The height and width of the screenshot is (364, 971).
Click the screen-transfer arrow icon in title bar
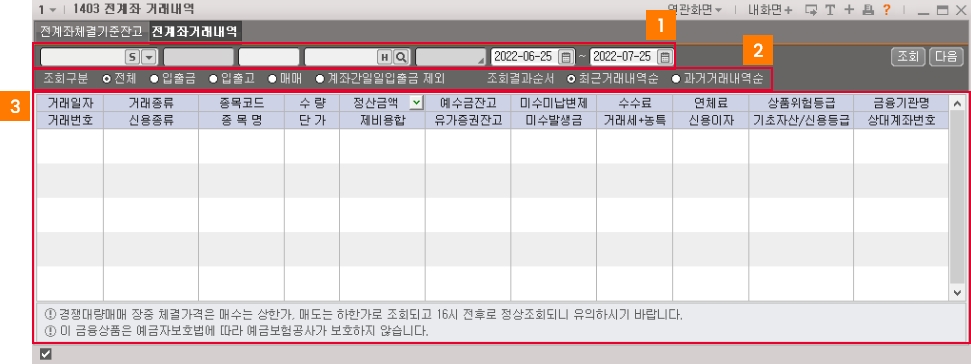811,9
